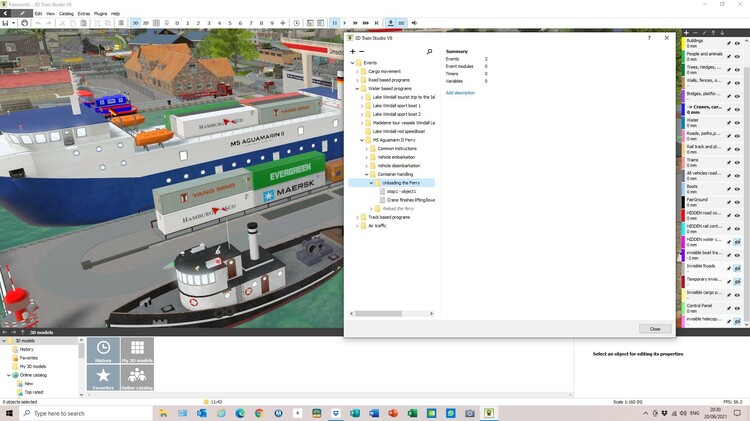Click the yellow Buildings layer color swatch
This screenshot has width=750, height=421.
pos(684,43)
